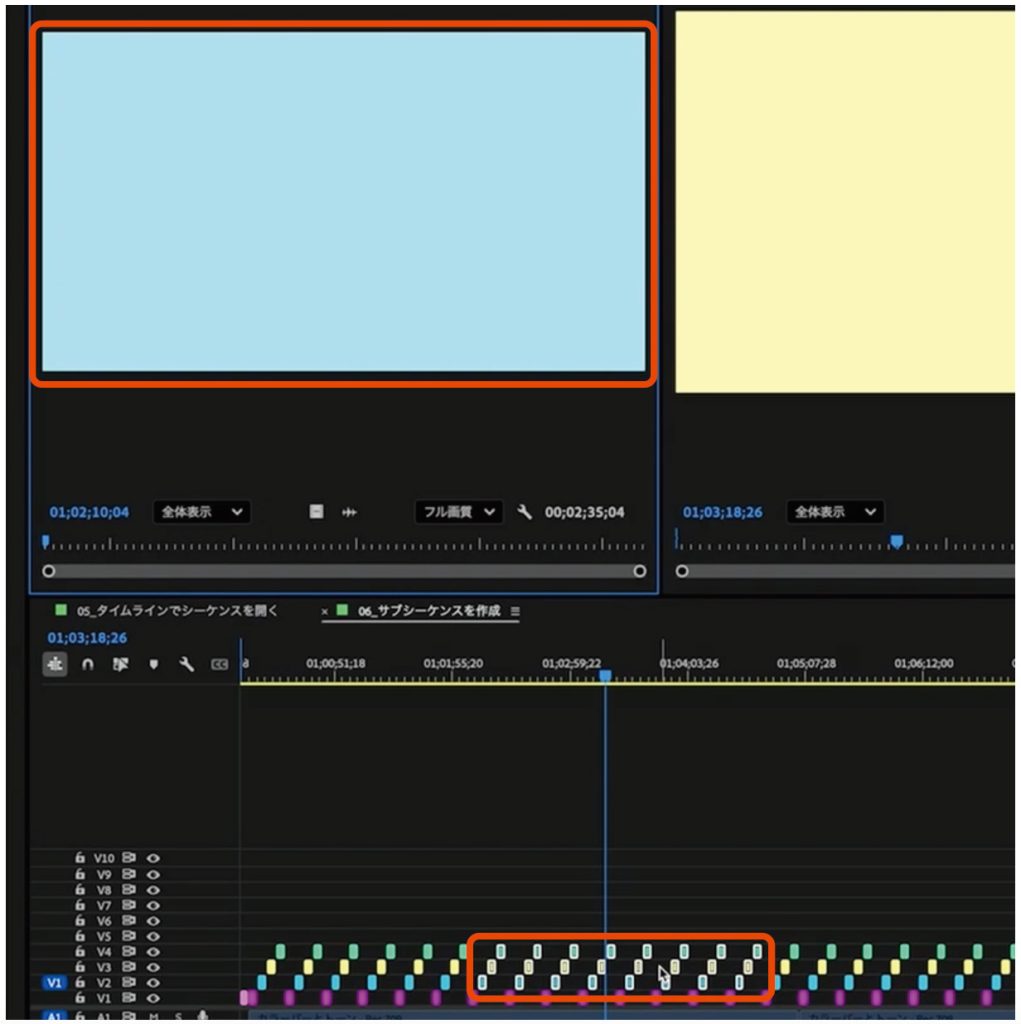
Task: Hide track V4 using its eye icon
Action: (154, 952)
